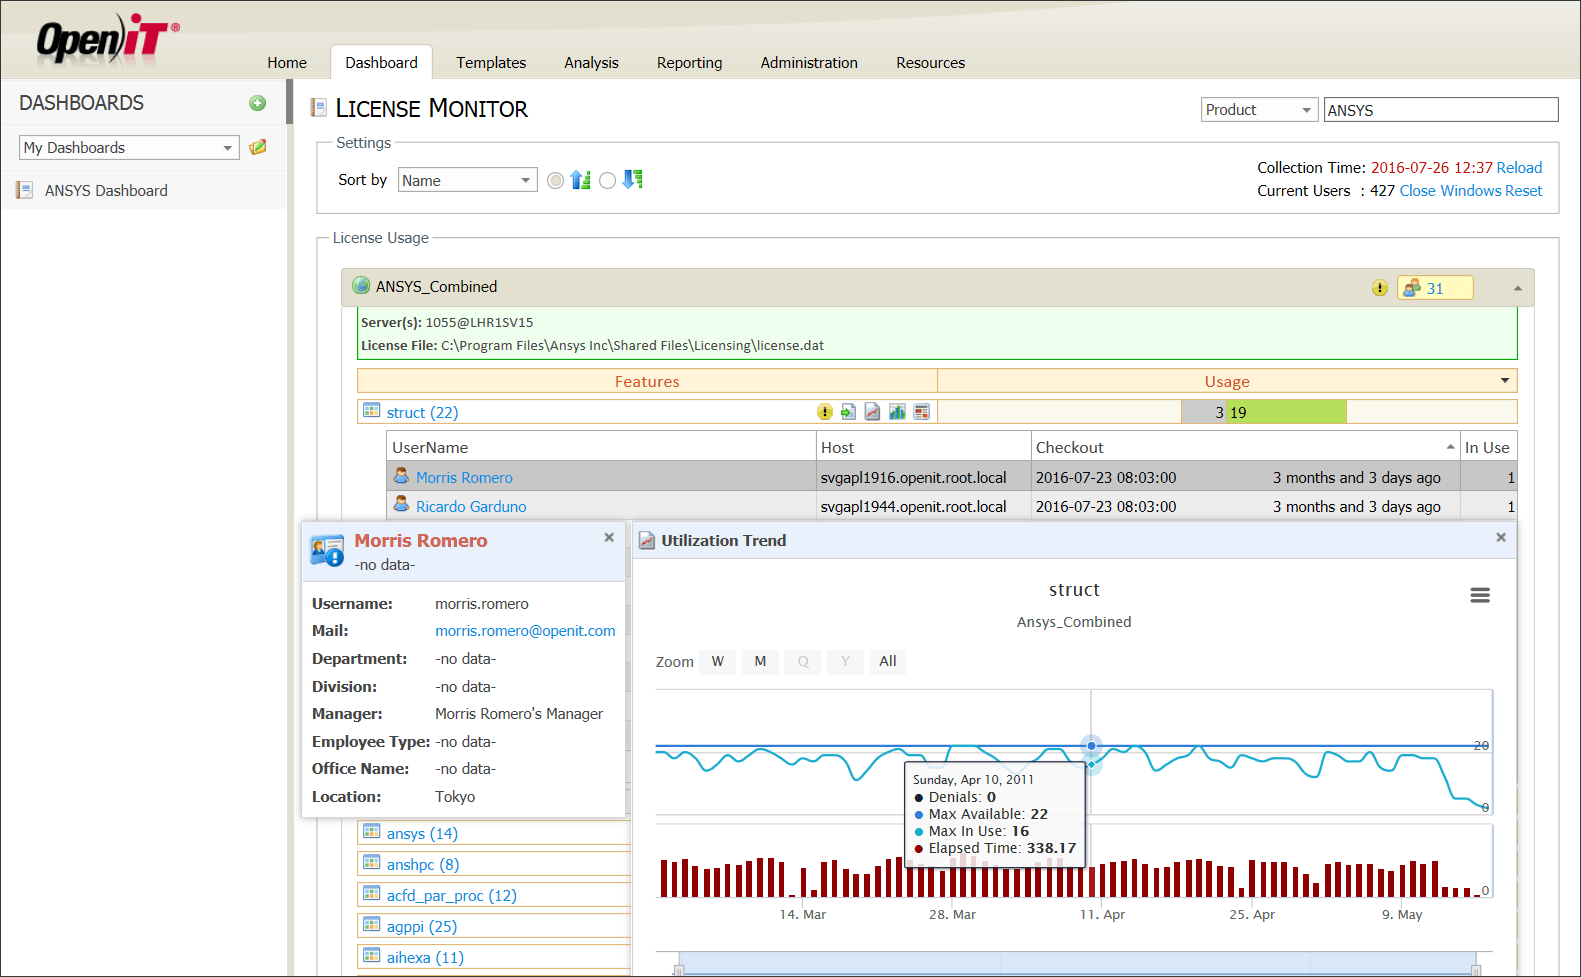1581x977 pixels.
Task: Open the Sort by Name dropdown
Action: 467,180
